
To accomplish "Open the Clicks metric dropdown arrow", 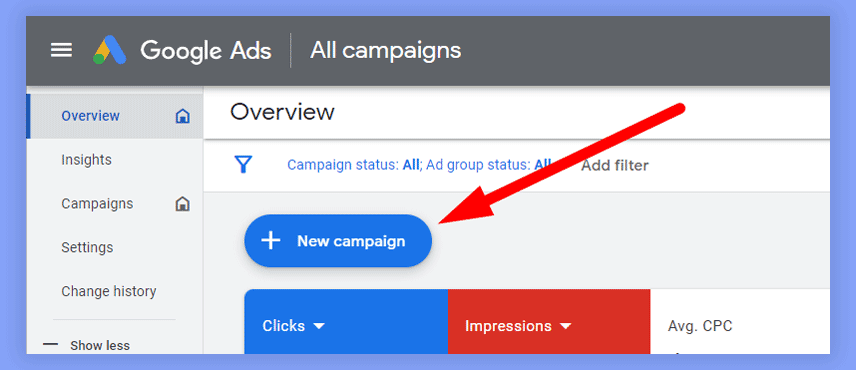I will coord(319,326).
